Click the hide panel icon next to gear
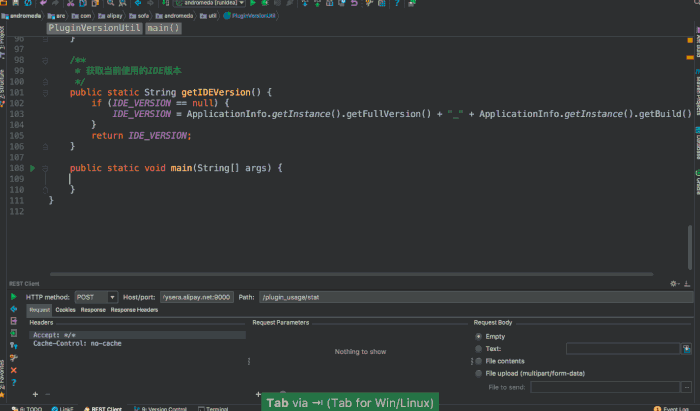This screenshot has height=411, width=700. coord(687,284)
